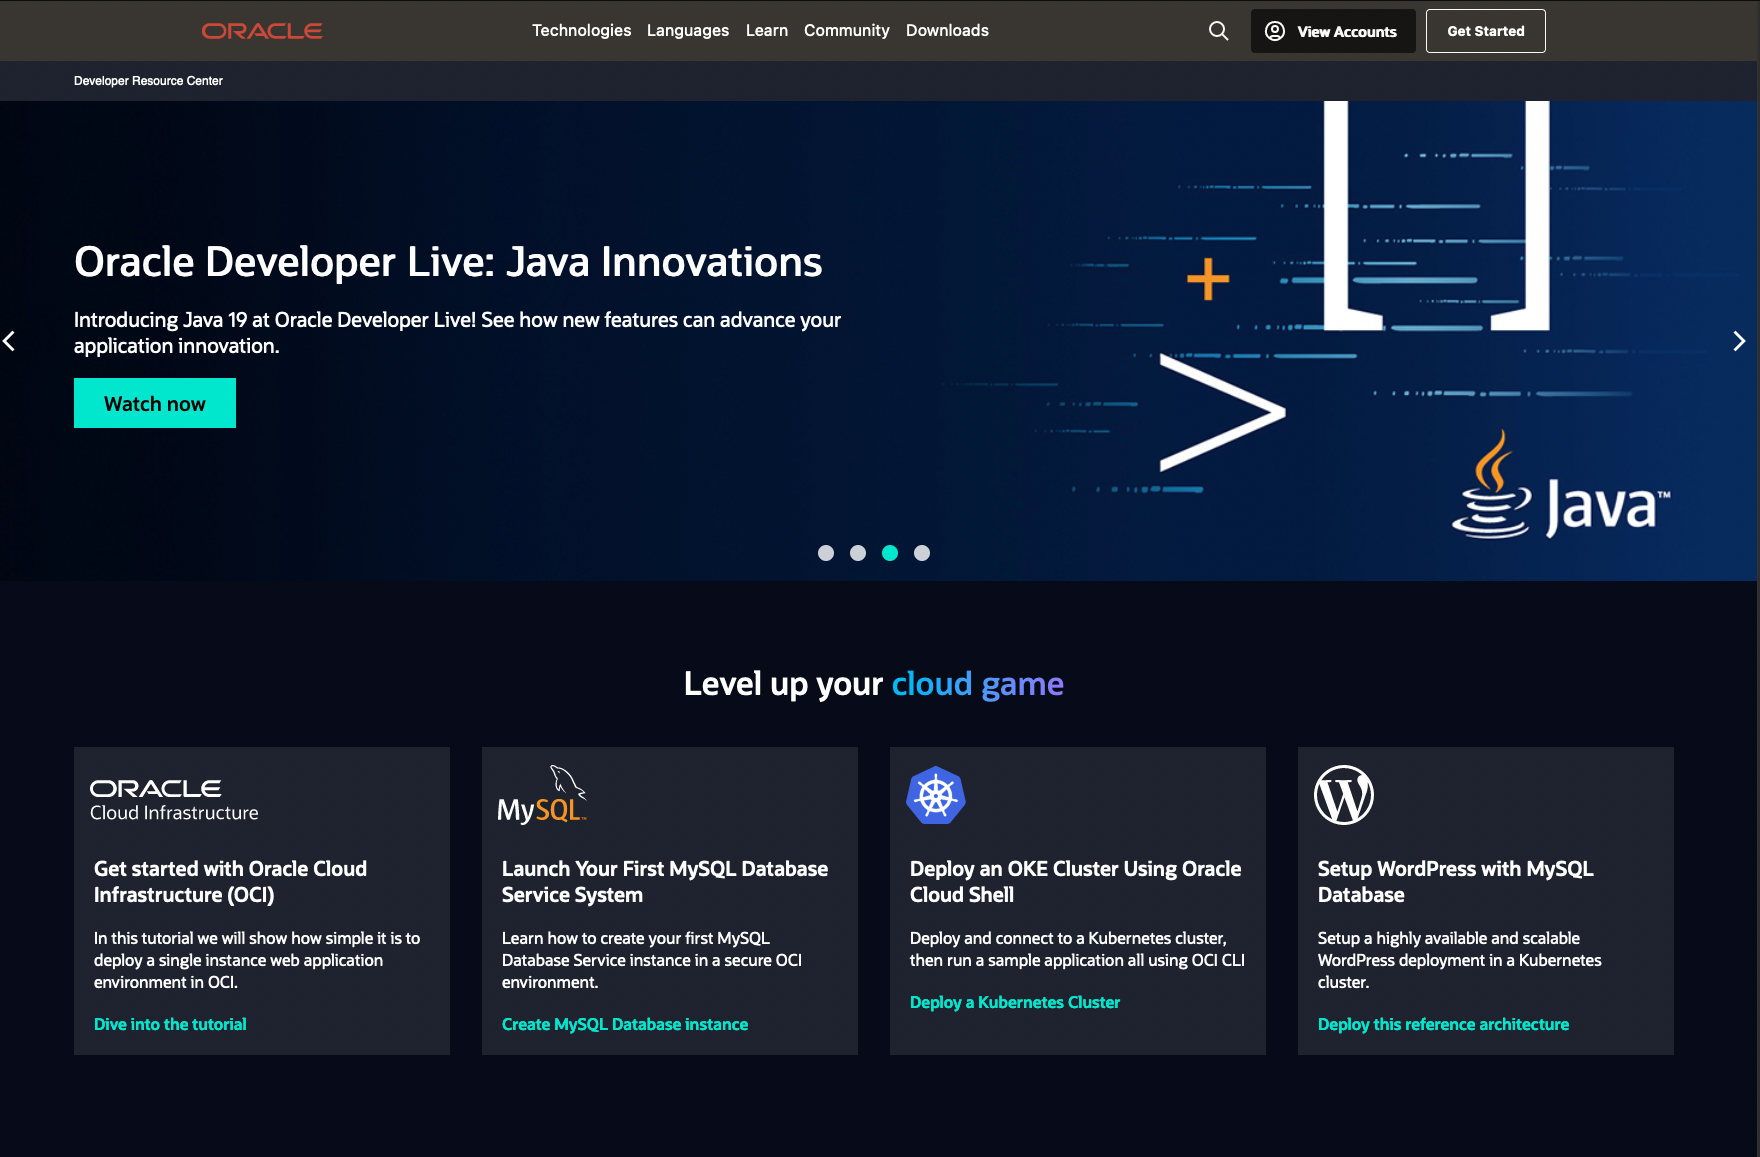This screenshot has height=1157, width=1760.
Task: Click the Developer Resource Center link
Action: 148,81
